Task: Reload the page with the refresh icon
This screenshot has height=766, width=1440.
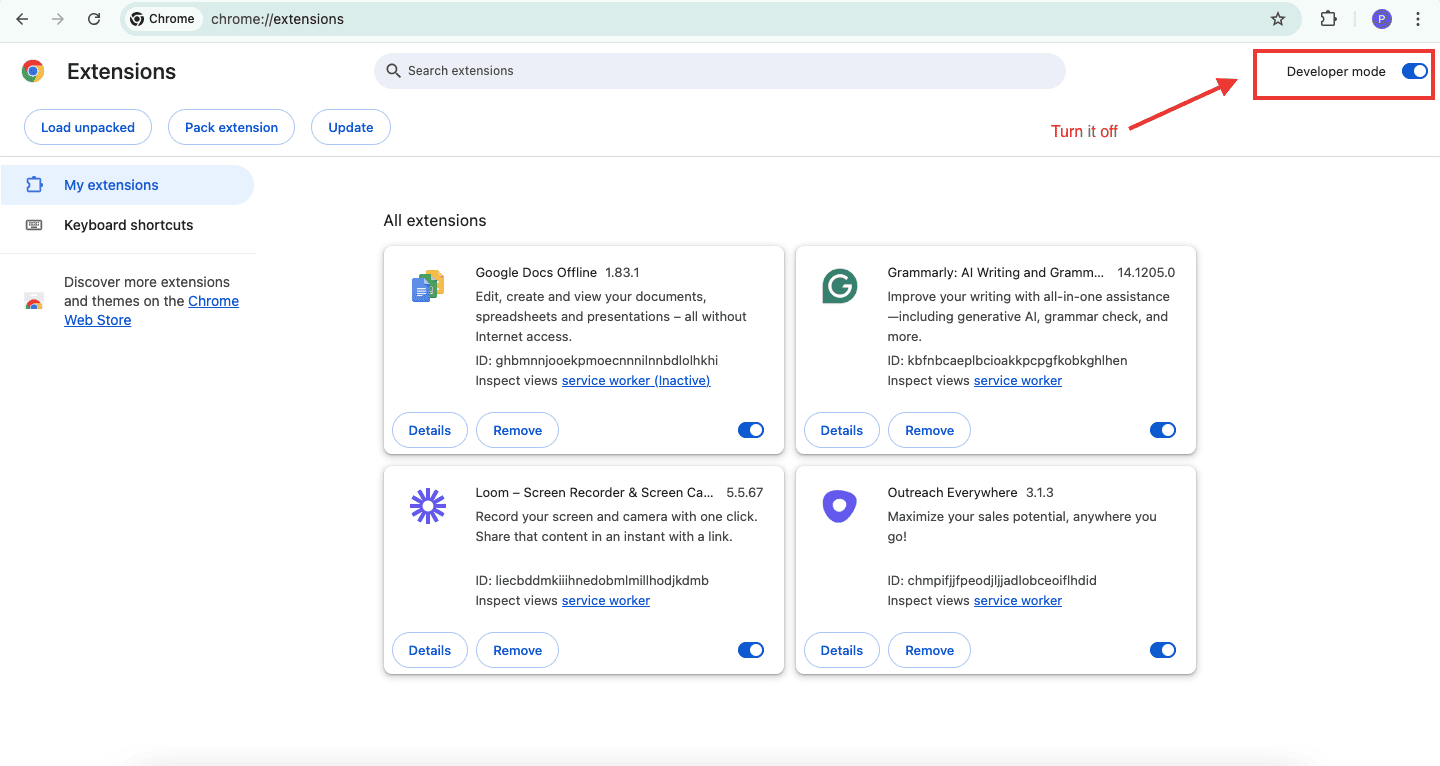Action: 94,19
